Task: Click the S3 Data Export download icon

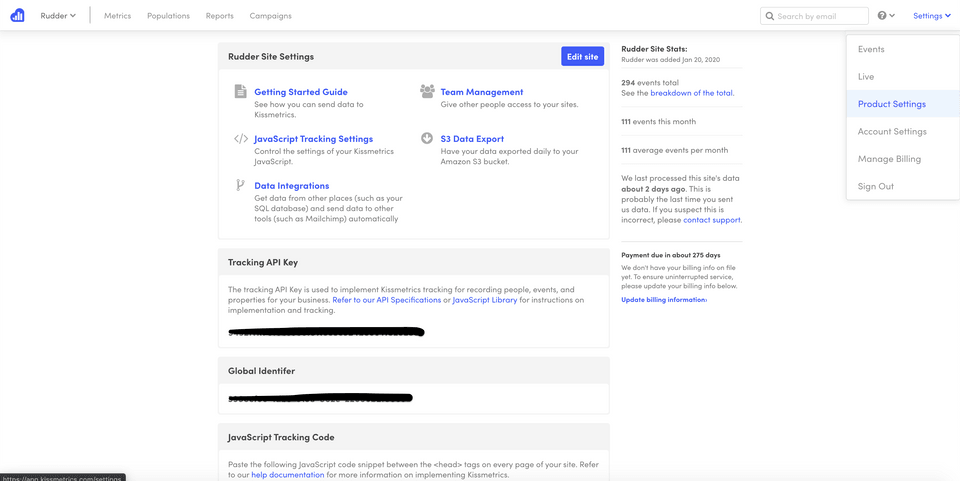Action: click(x=427, y=139)
